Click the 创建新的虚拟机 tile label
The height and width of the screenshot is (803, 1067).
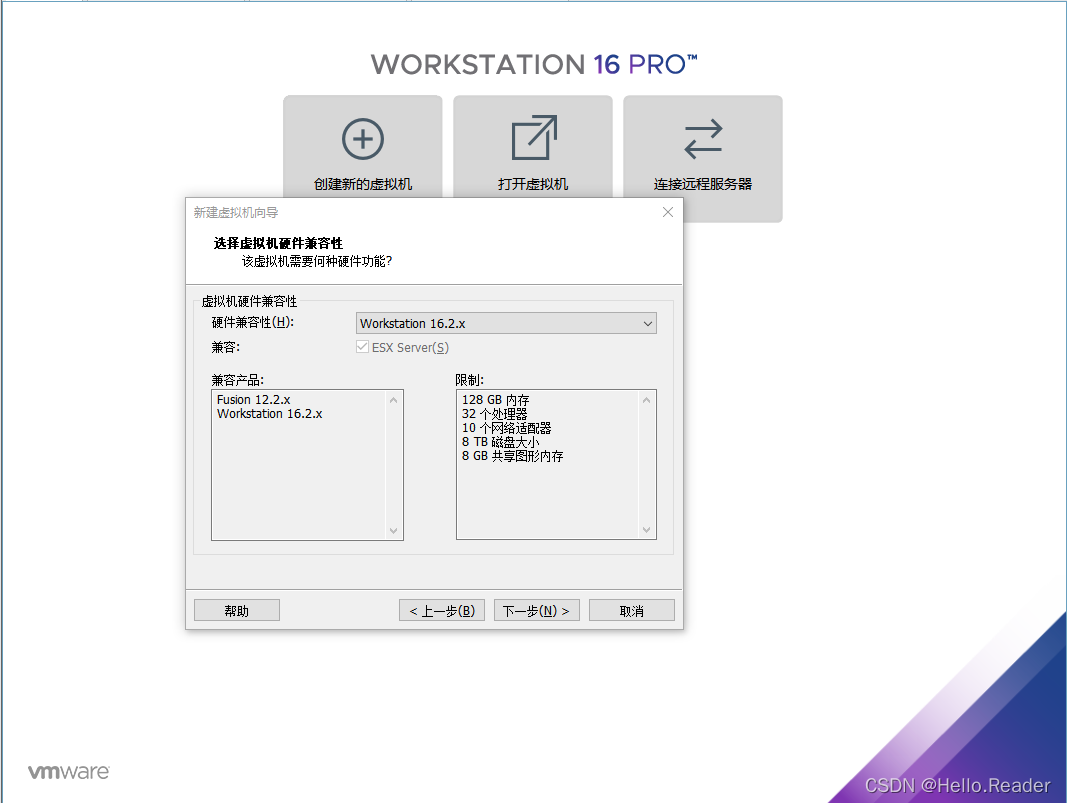[363, 184]
